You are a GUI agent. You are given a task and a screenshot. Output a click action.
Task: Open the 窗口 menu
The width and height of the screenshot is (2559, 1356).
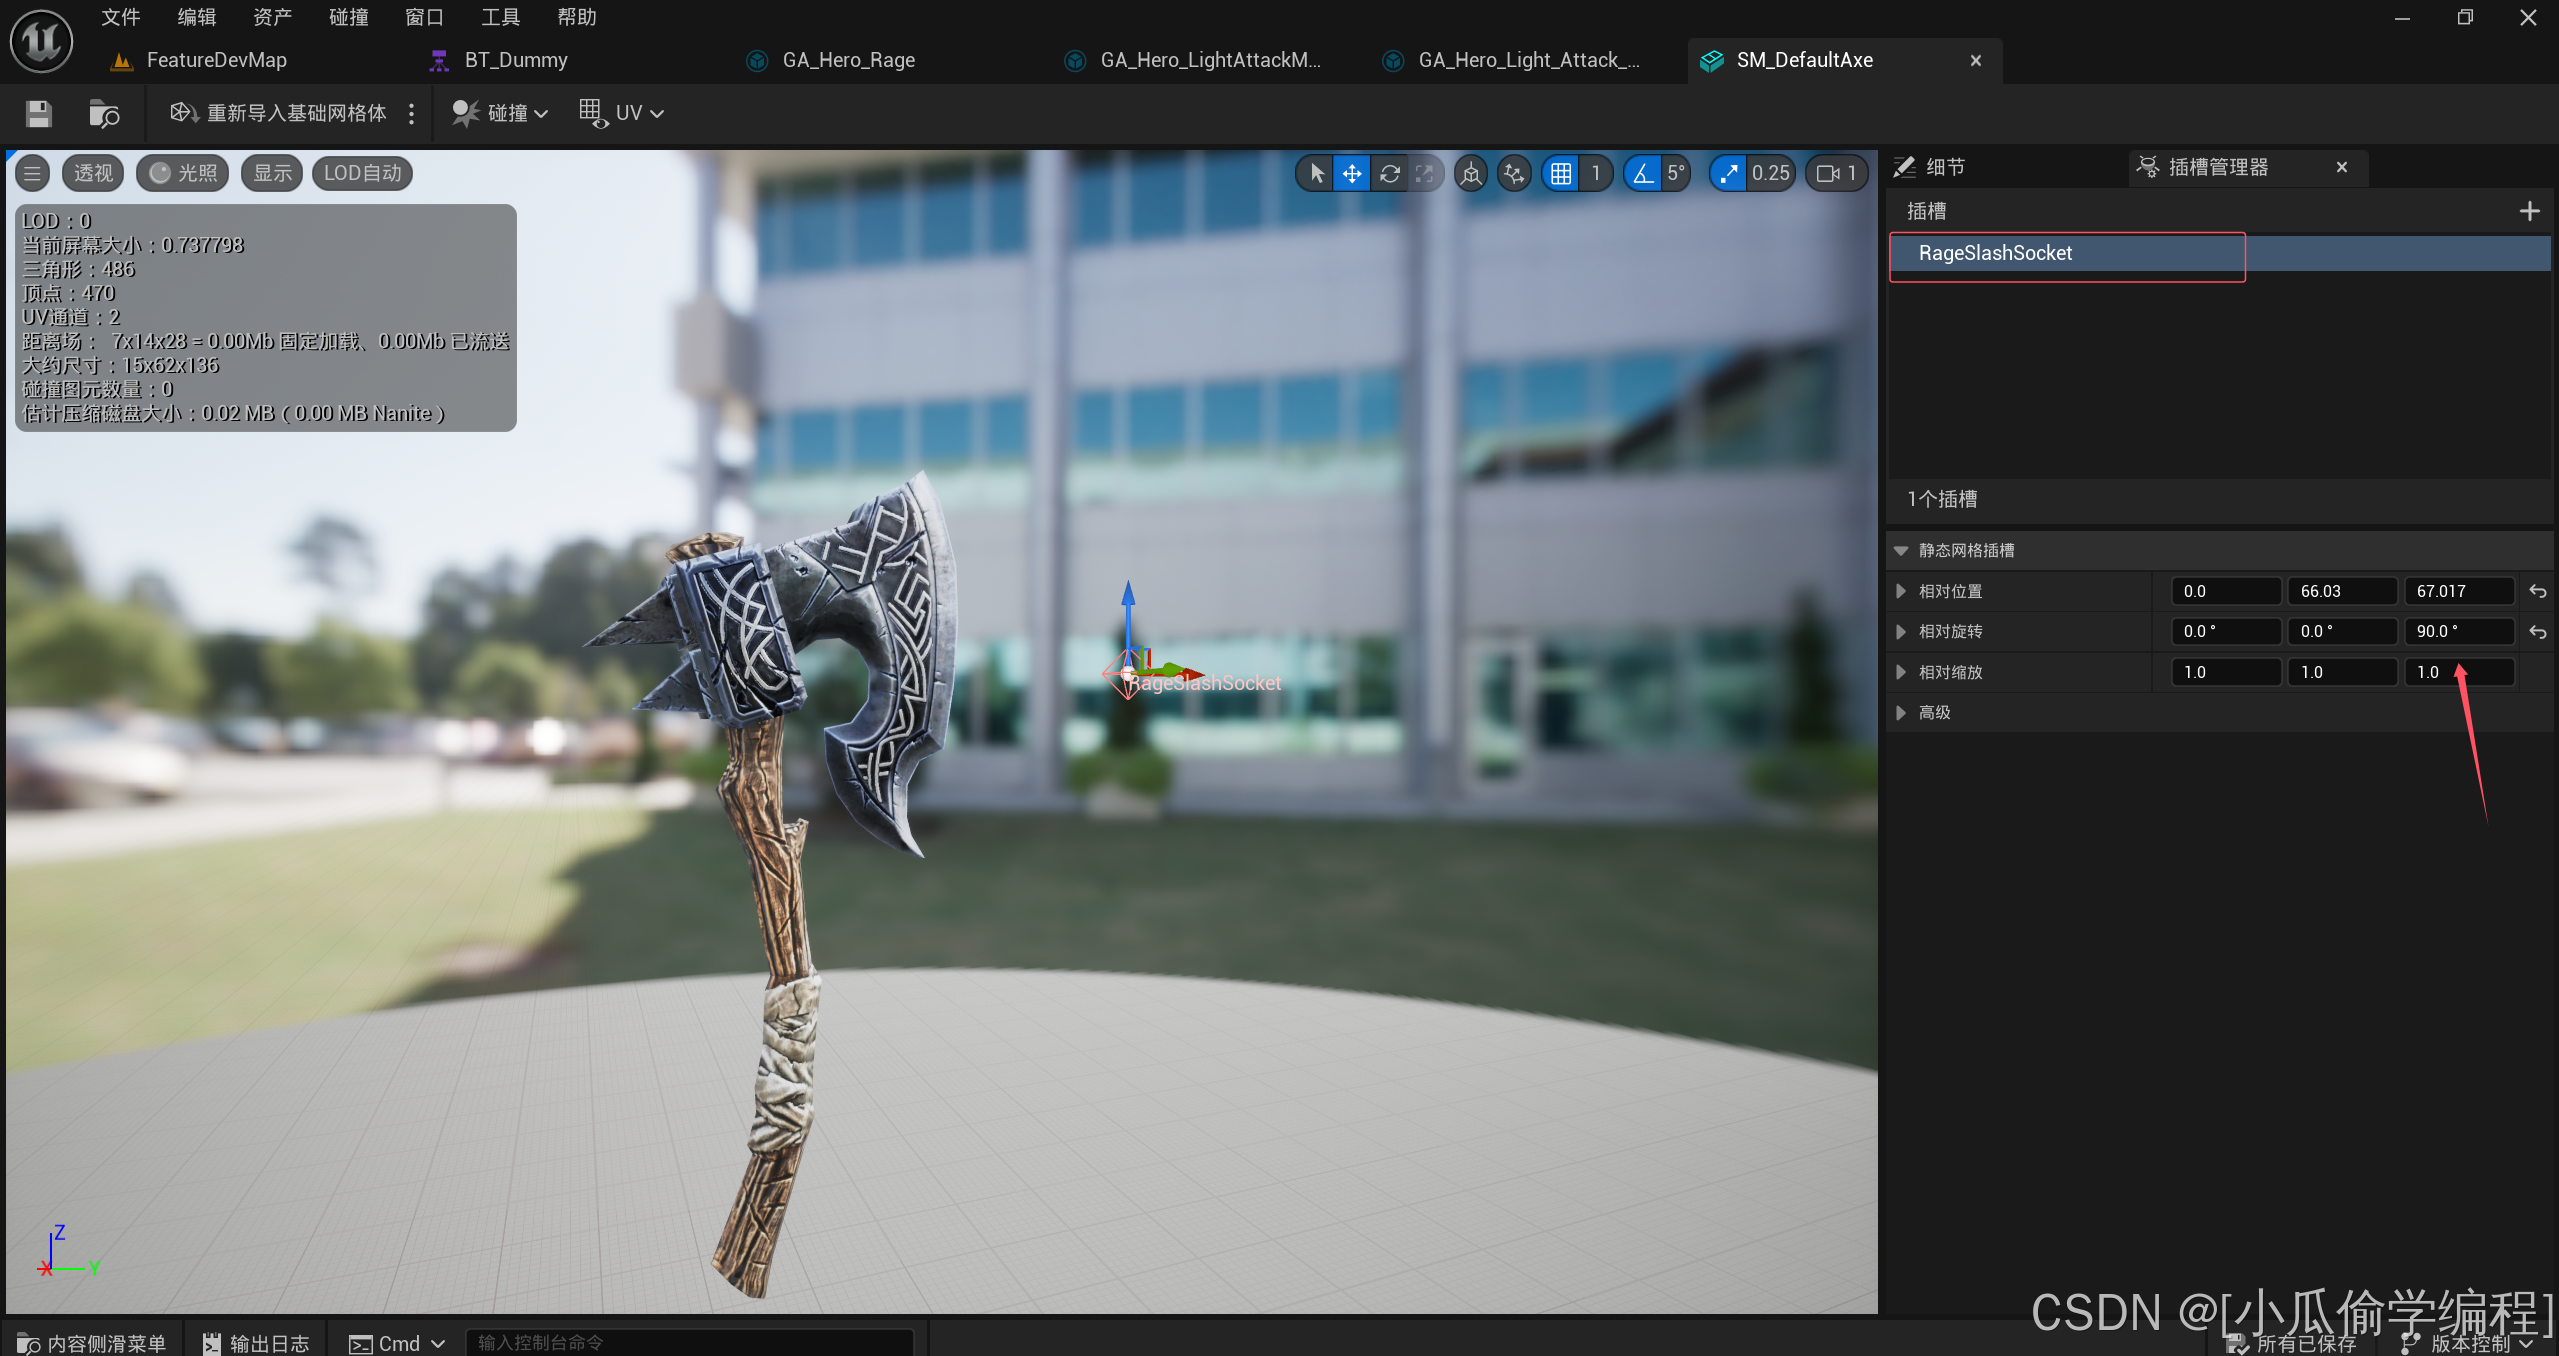(x=424, y=17)
